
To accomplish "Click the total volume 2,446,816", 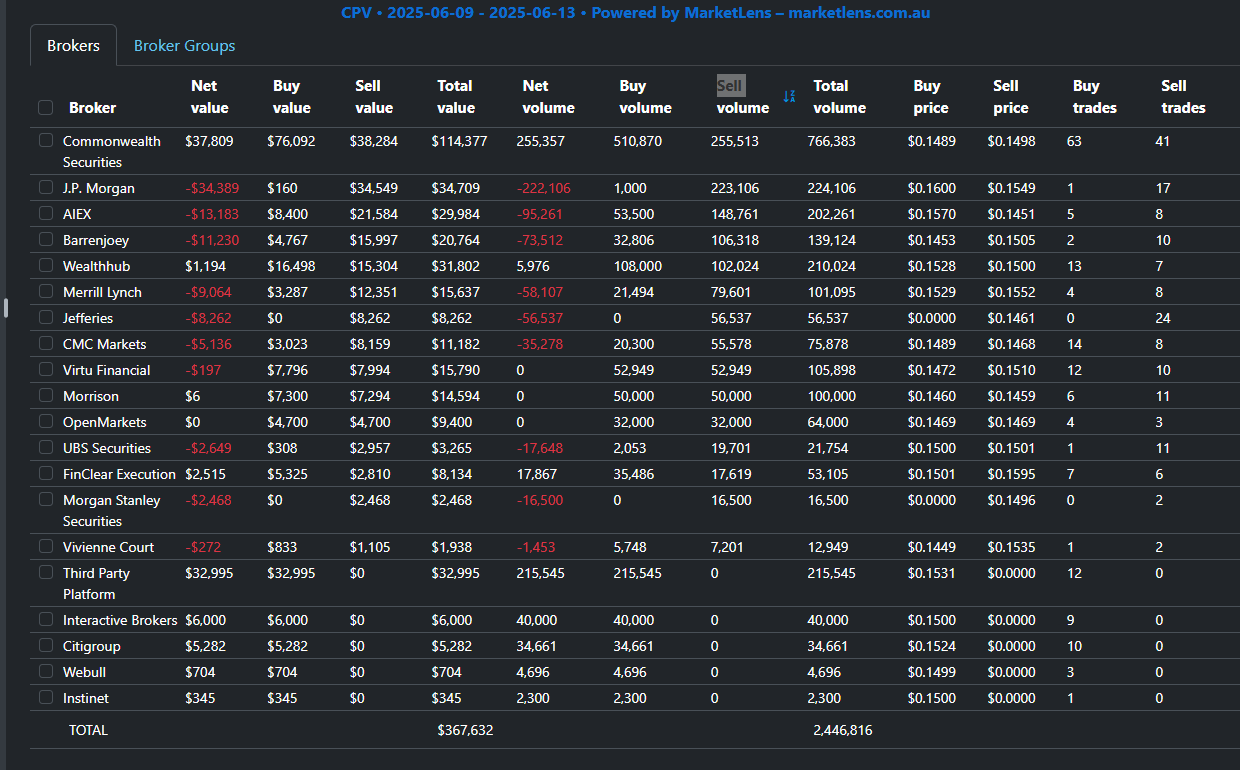I will tap(843, 730).
